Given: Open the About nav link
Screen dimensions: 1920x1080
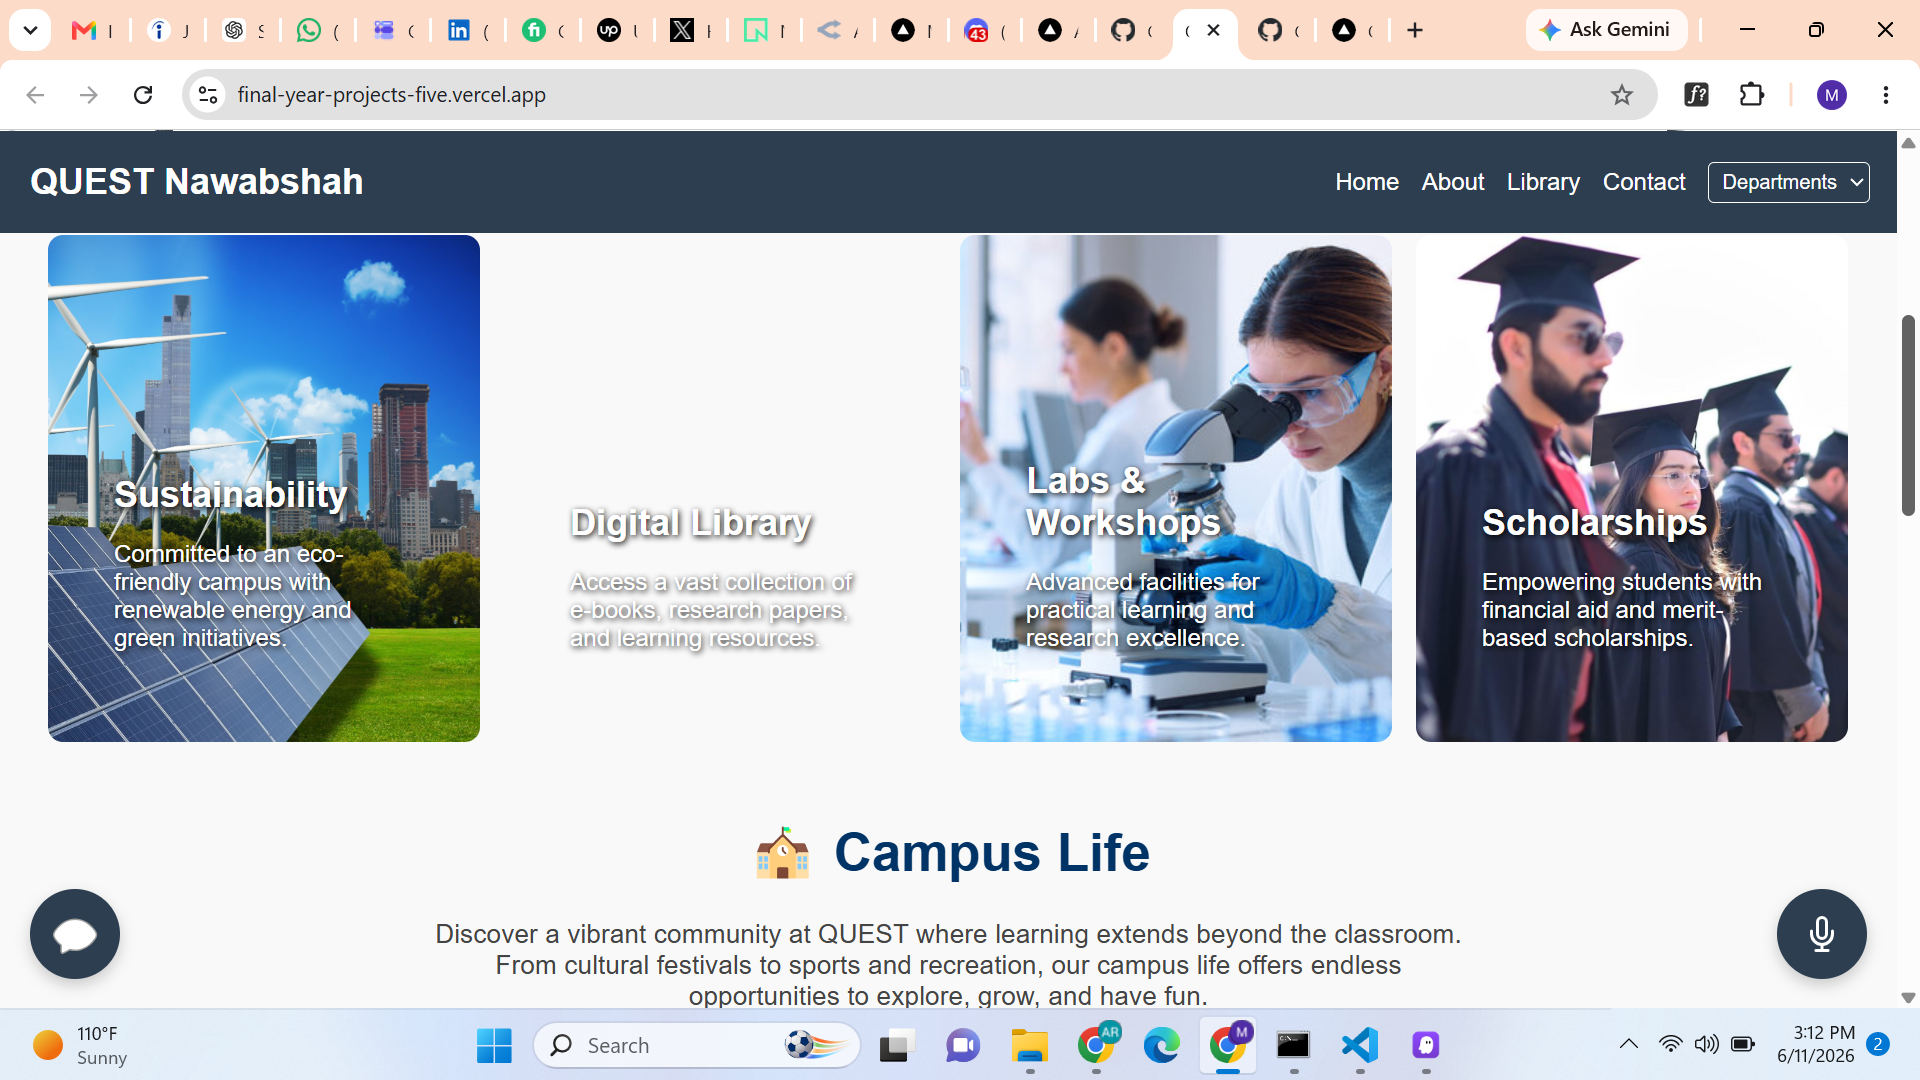Looking at the screenshot, I should (1452, 182).
